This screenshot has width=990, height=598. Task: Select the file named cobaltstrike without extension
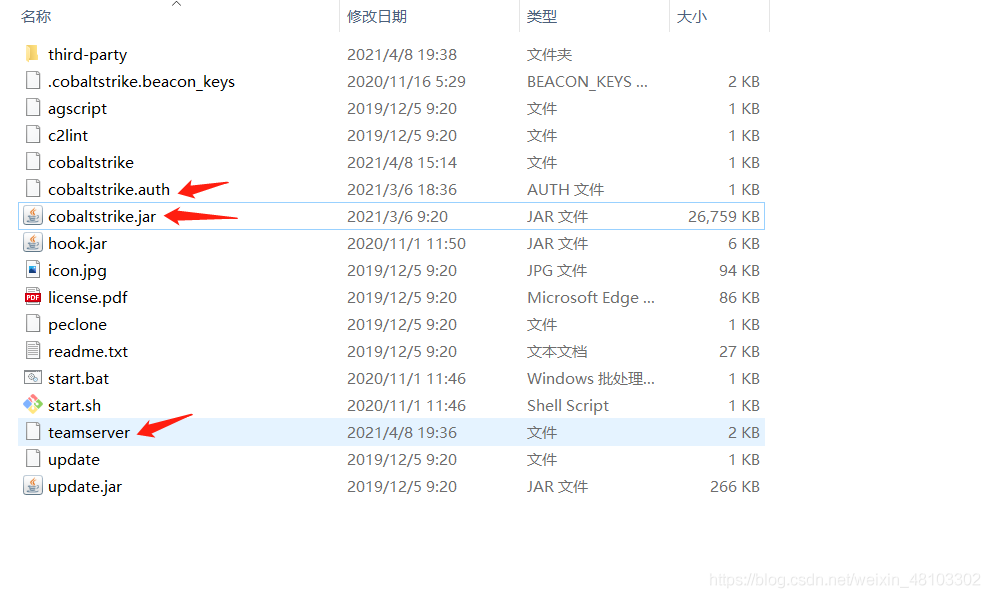click(91, 163)
